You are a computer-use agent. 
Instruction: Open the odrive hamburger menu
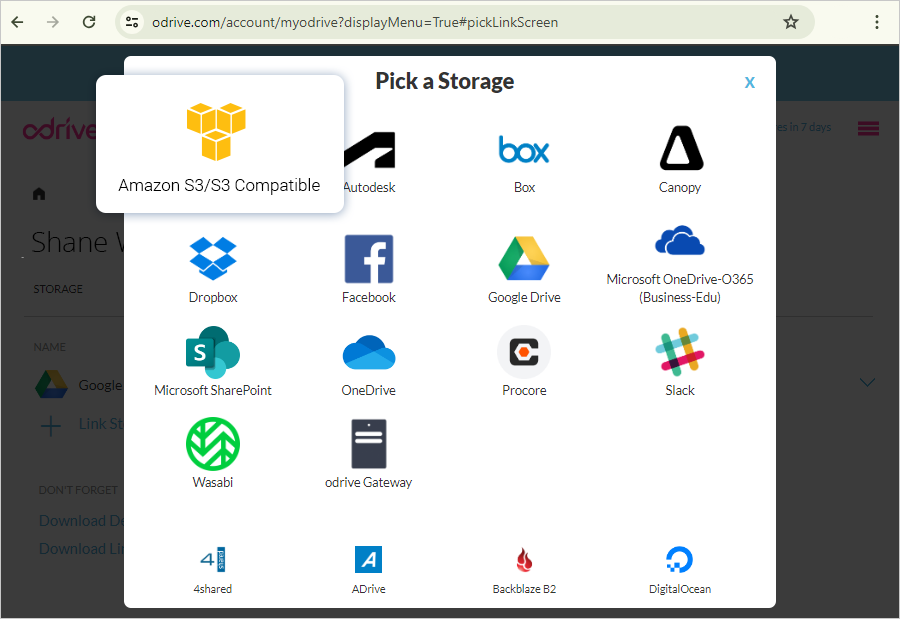[868, 128]
